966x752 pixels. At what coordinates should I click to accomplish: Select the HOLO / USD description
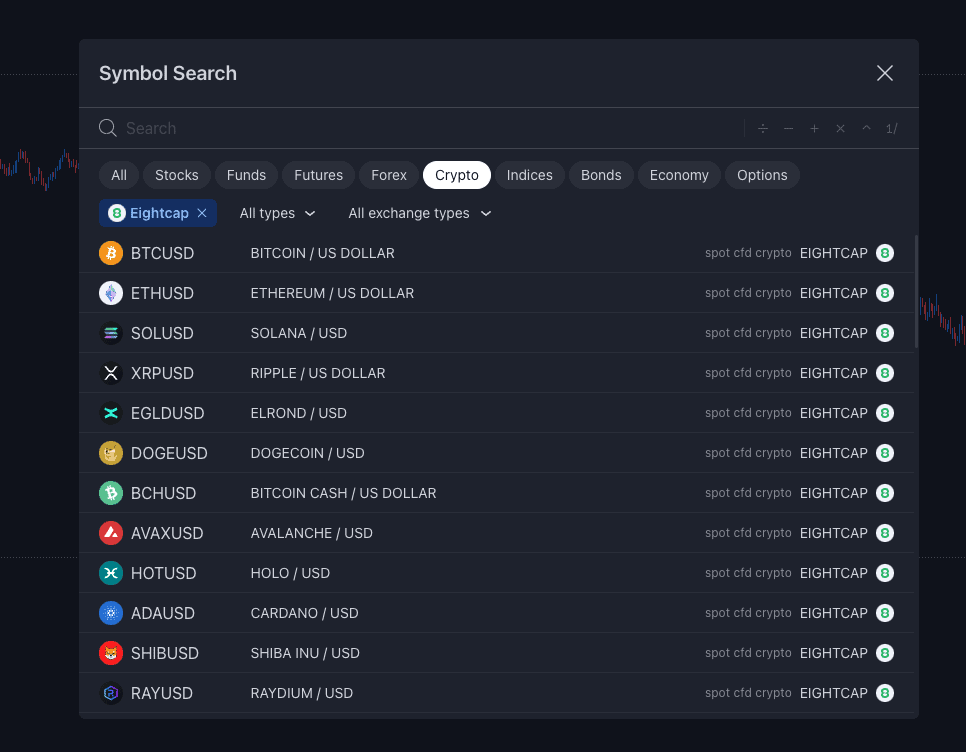click(x=290, y=573)
